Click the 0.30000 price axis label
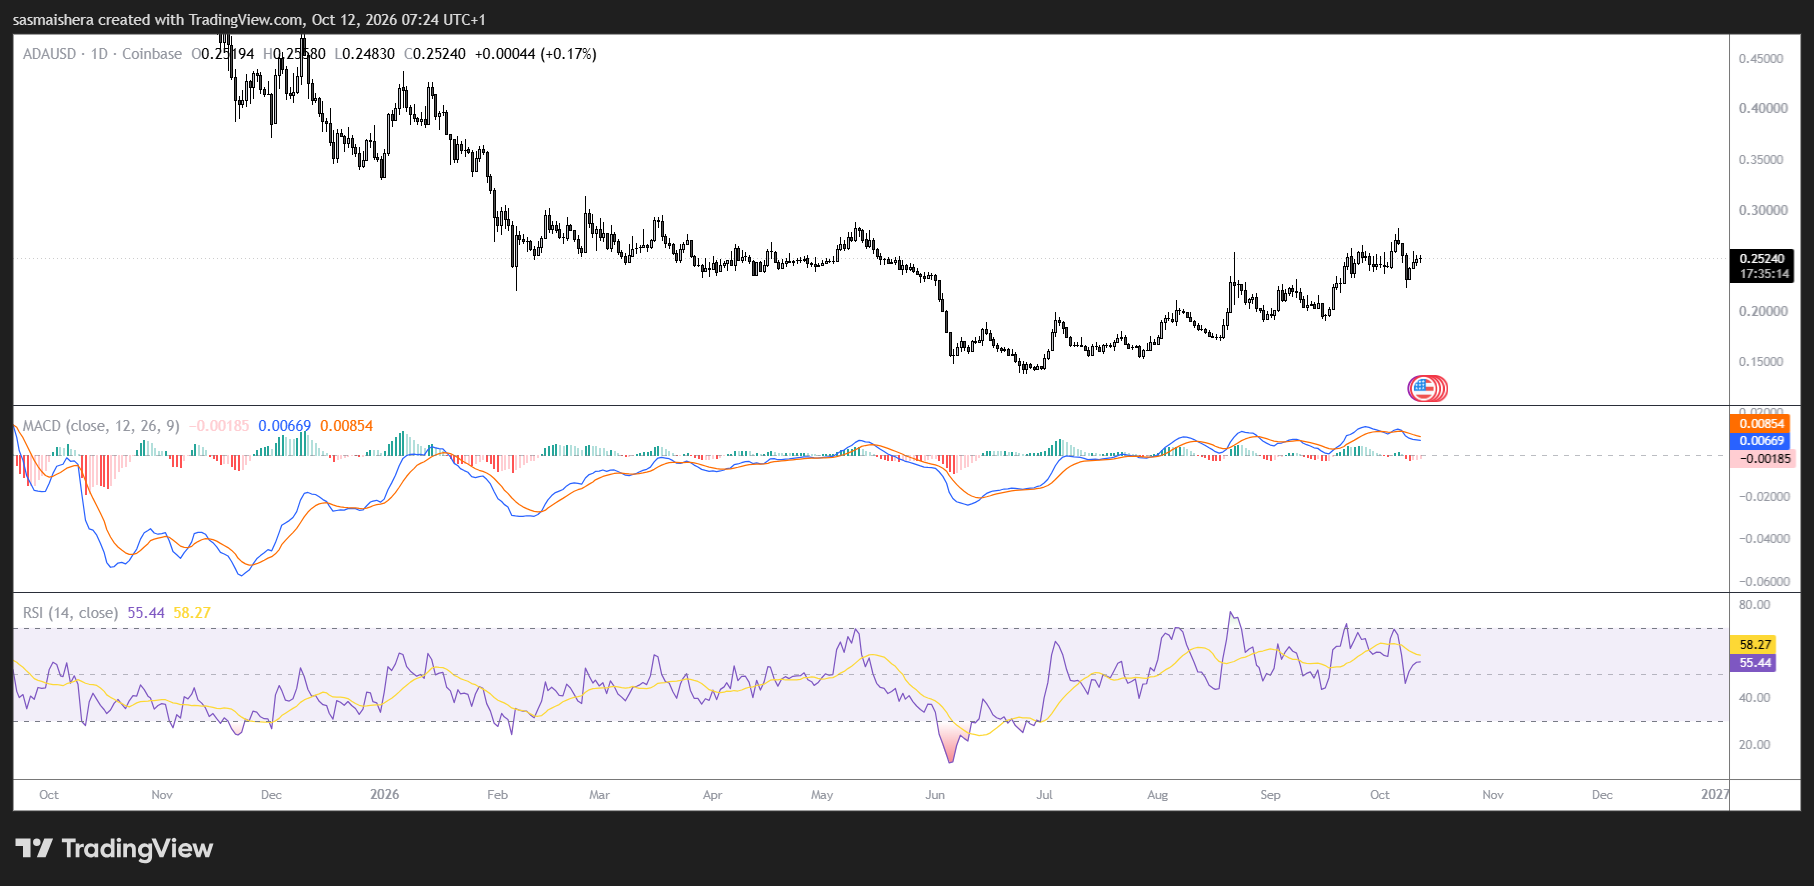This screenshot has width=1814, height=886. 1763,210
